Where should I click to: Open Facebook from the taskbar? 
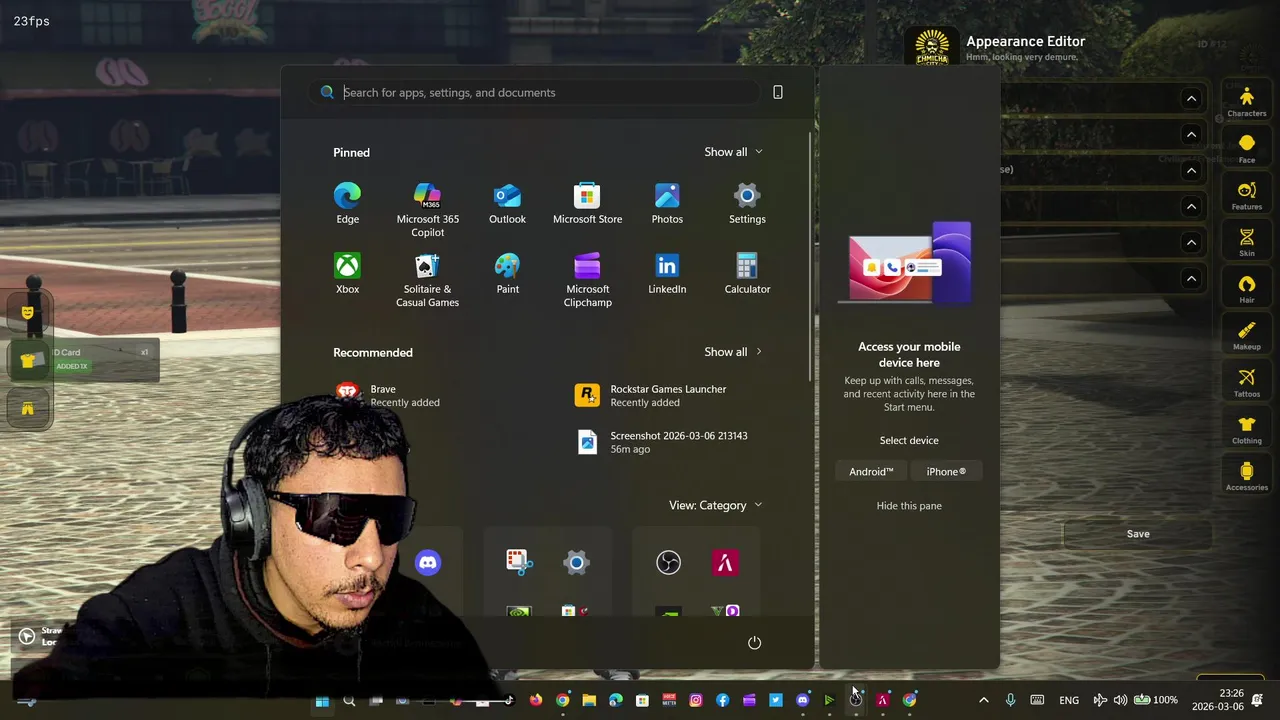(722, 701)
